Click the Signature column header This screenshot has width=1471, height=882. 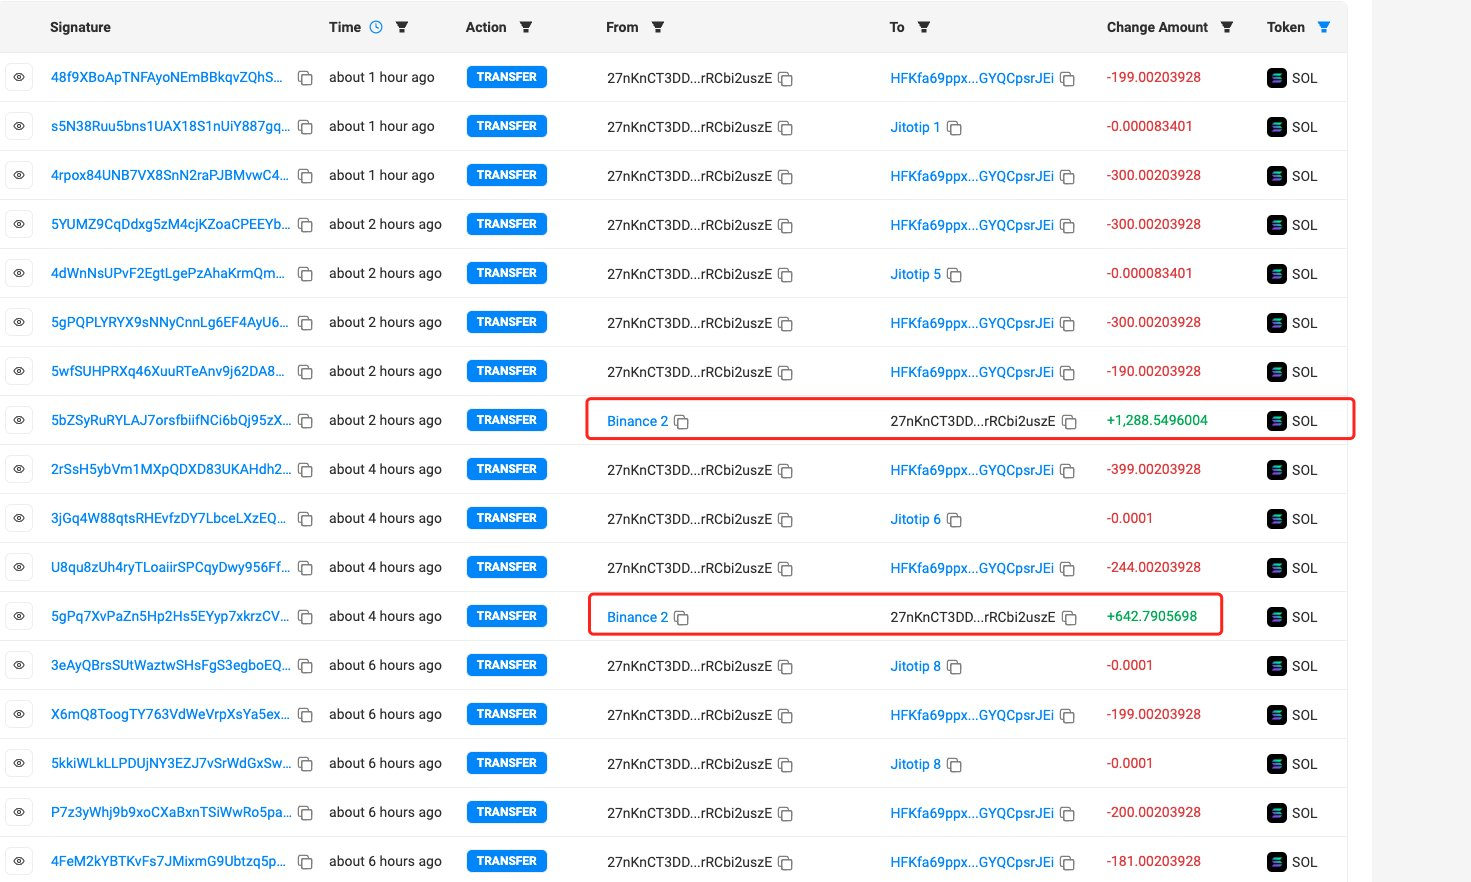[80, 27]
